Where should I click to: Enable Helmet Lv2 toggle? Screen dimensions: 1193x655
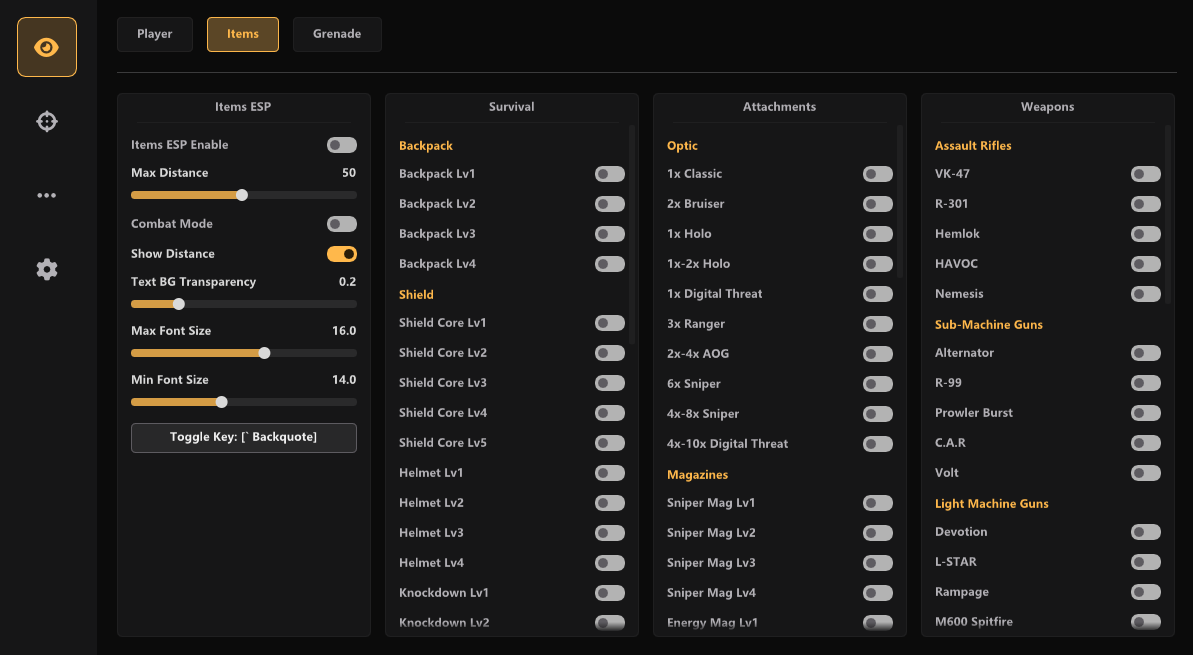609,503
